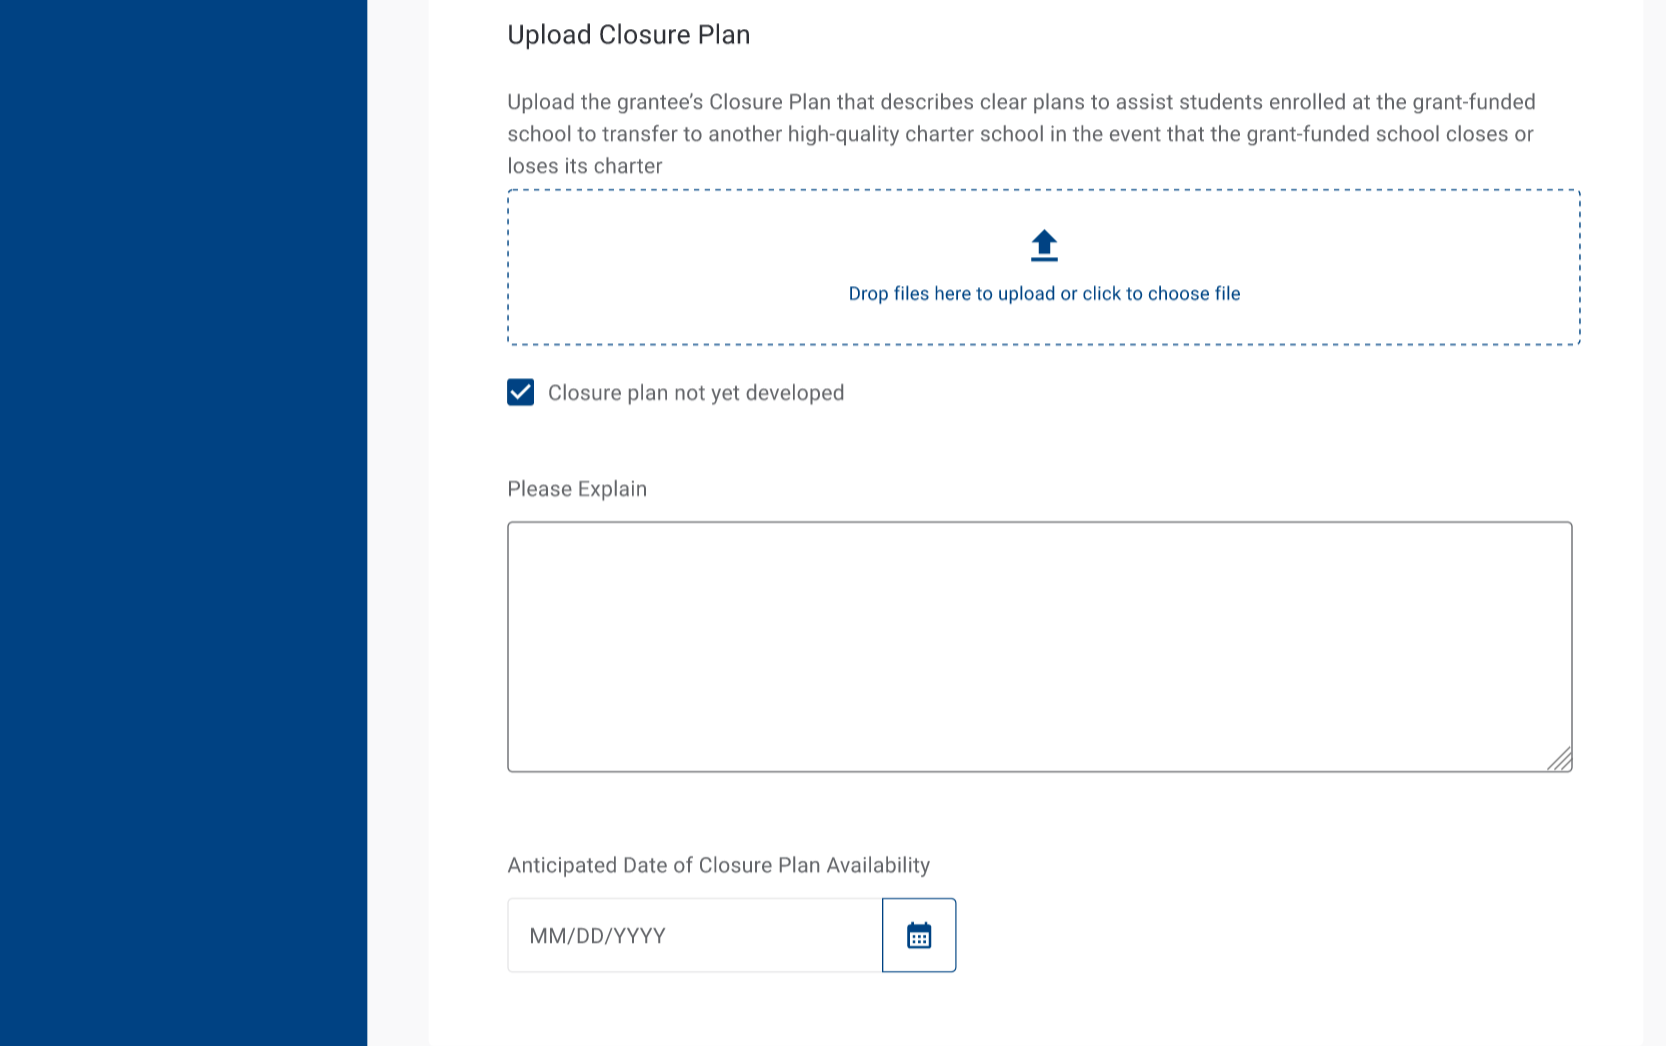The image size is (1666, 1046).
Task: Click 'Anticipated Date of Closure Plan Availability' label
Action: click(718, 865)
